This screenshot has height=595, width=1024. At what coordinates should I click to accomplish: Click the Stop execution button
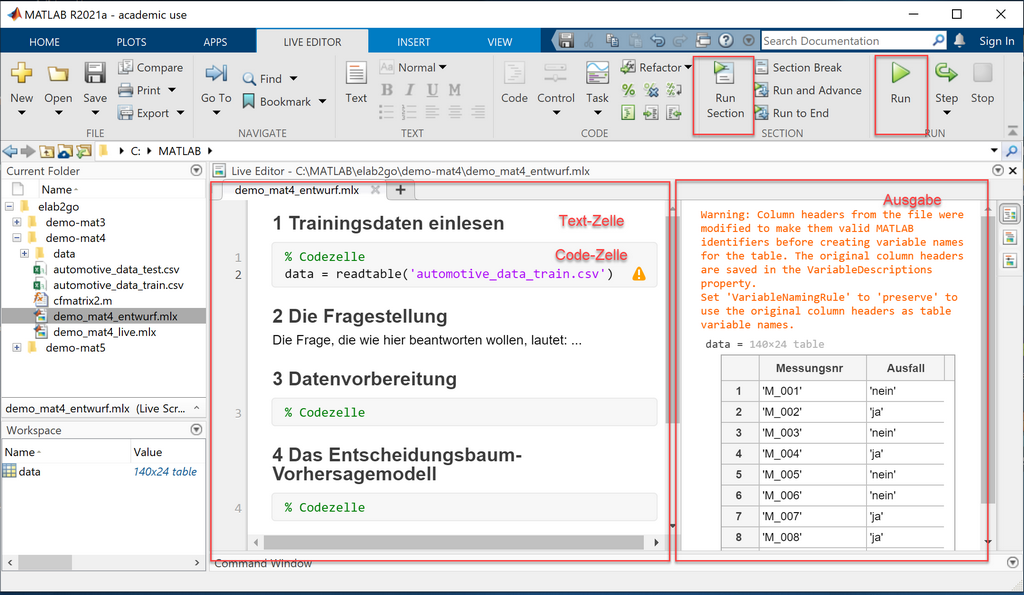click(x=982, y=83)
